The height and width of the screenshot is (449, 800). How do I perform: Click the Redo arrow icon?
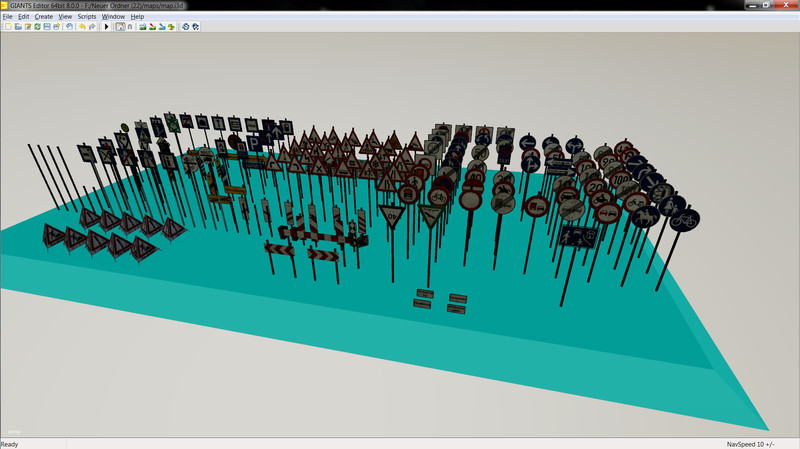click(x=92, y=27)
